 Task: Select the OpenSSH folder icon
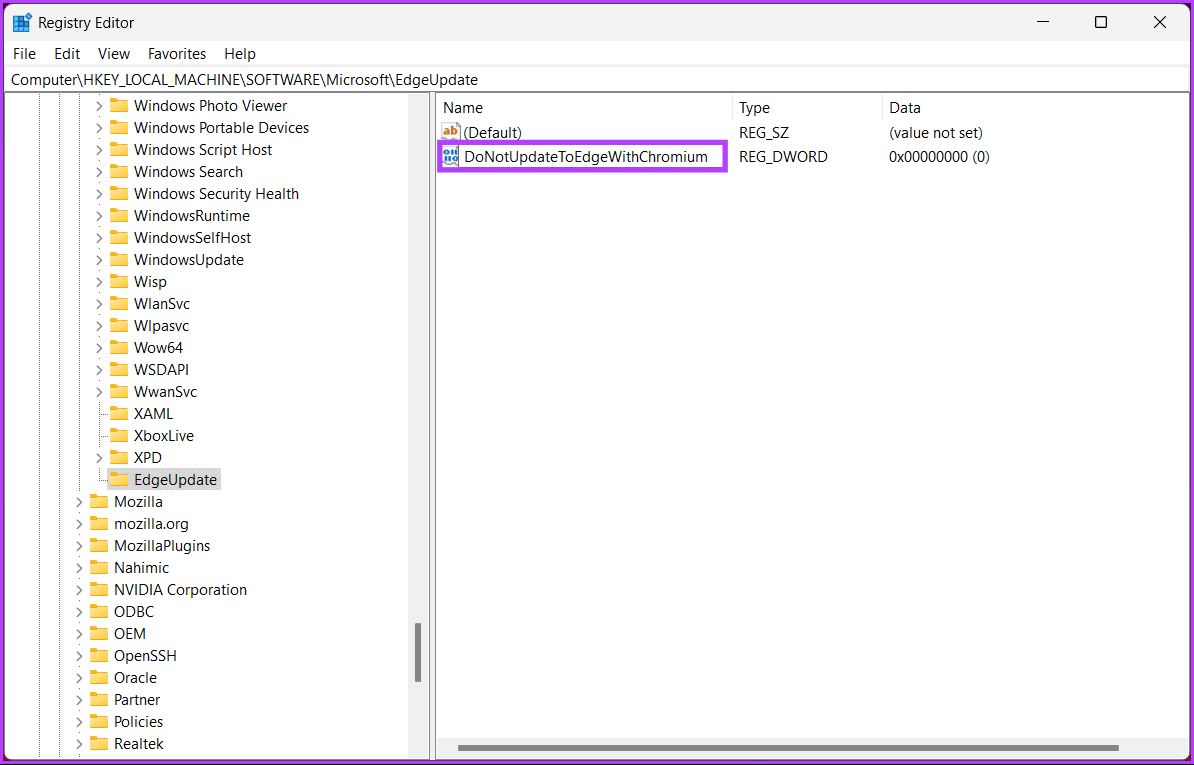[x=99, y=656]
